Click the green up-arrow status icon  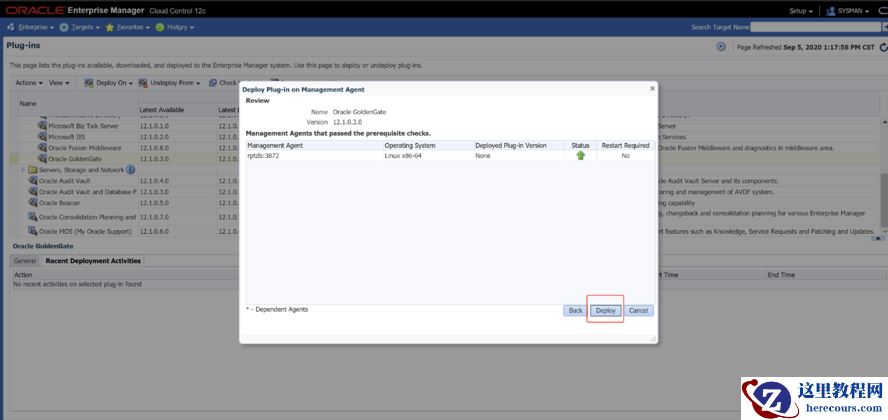(x=580, y=156)
